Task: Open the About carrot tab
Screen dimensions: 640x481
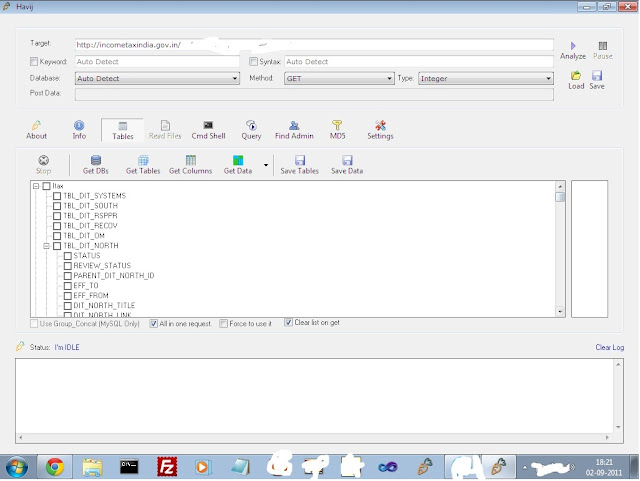Action: pos(36,130)
